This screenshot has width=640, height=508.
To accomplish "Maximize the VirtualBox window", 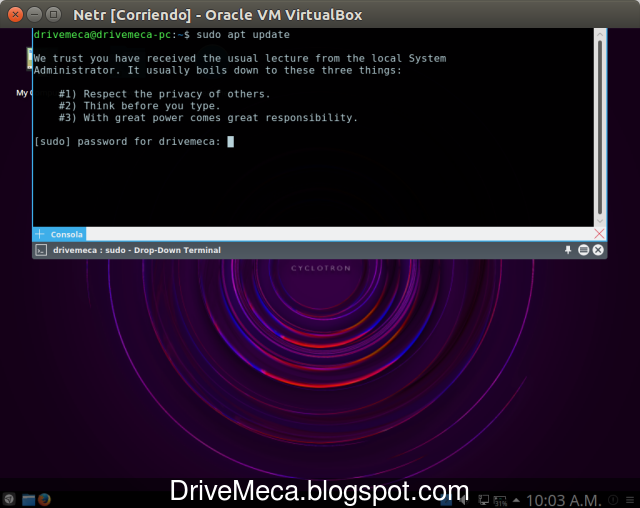I will [x=53, y=15].
